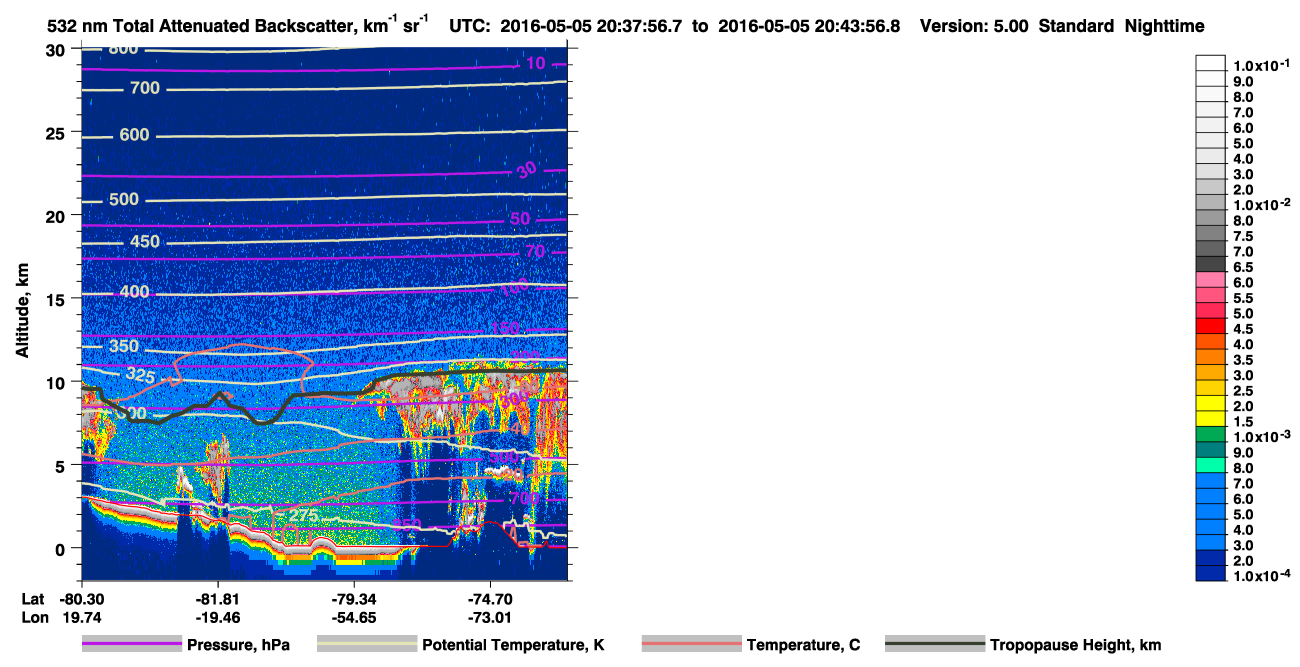Select the 'Temperature, C' legend label
1300x667 pixels.
tap(803, 645)
